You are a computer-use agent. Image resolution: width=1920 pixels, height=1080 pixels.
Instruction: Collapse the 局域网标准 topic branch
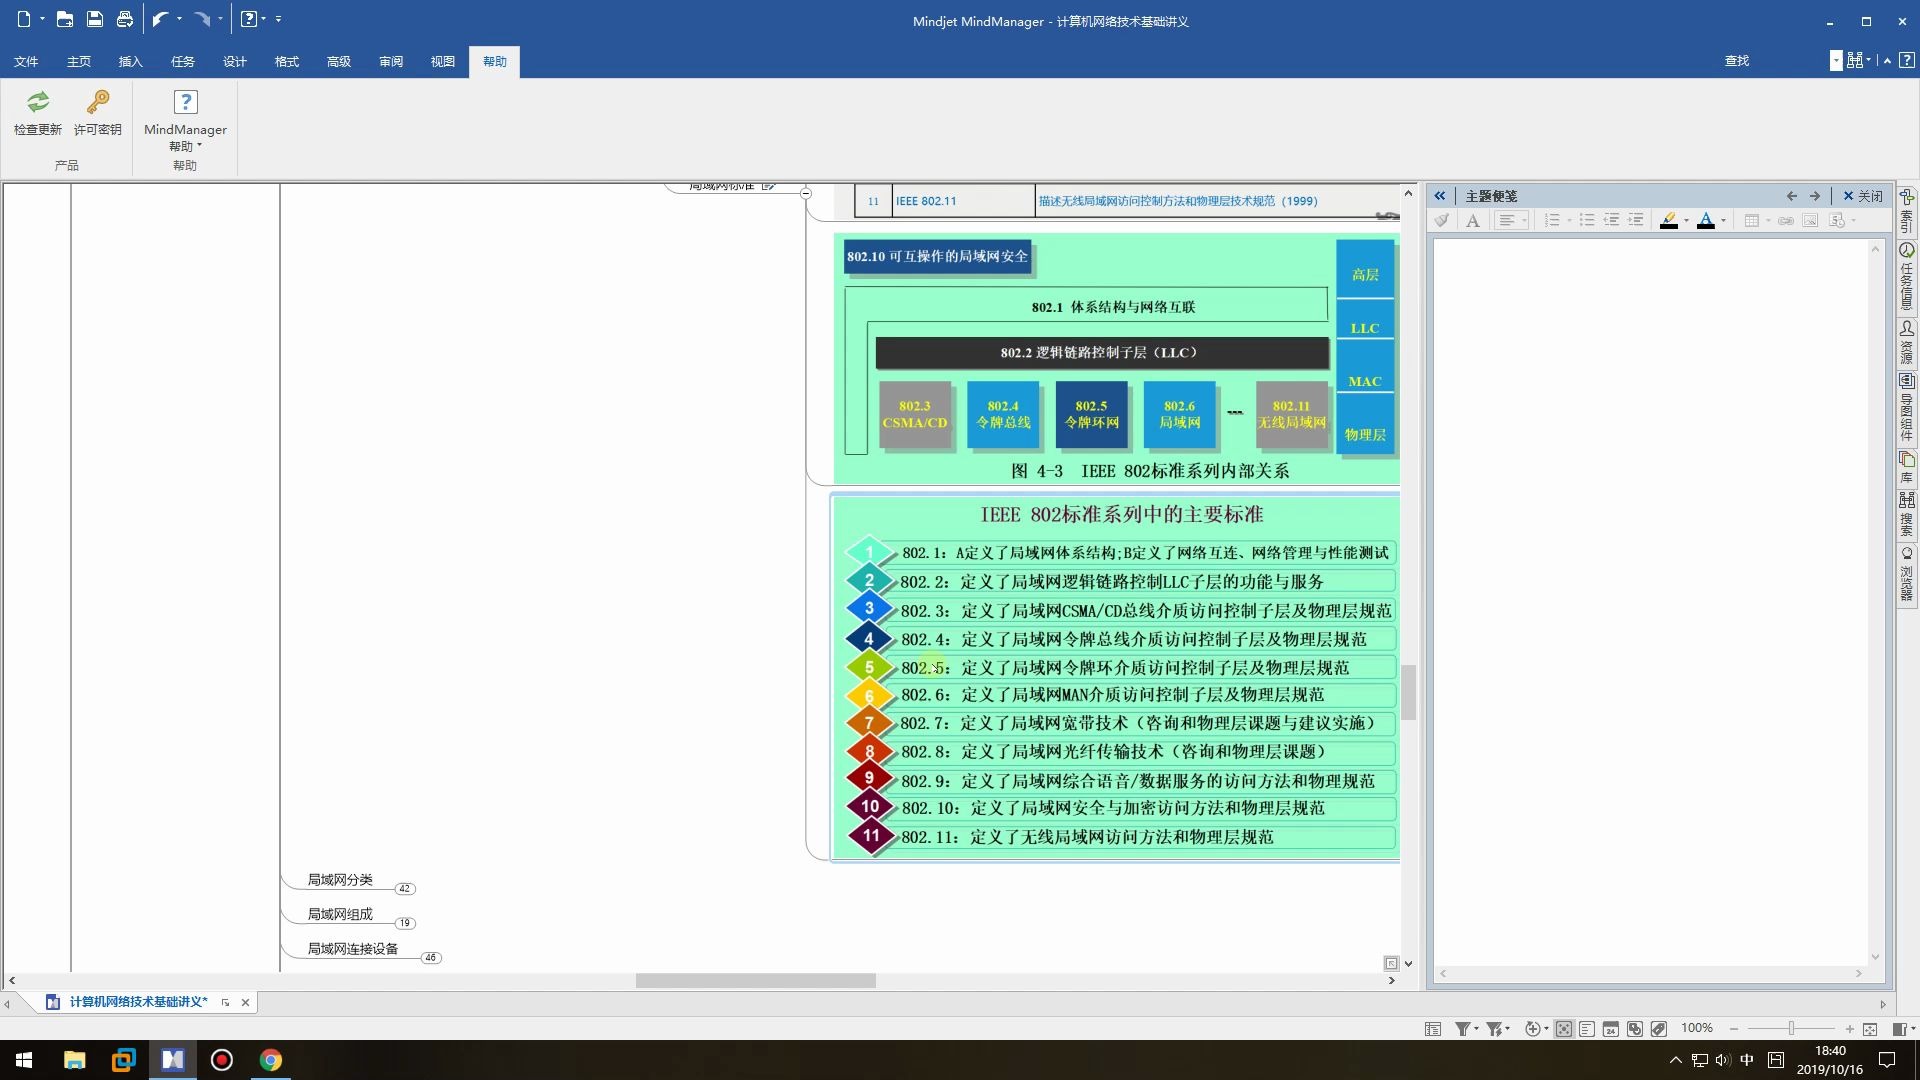click(806, 193)
